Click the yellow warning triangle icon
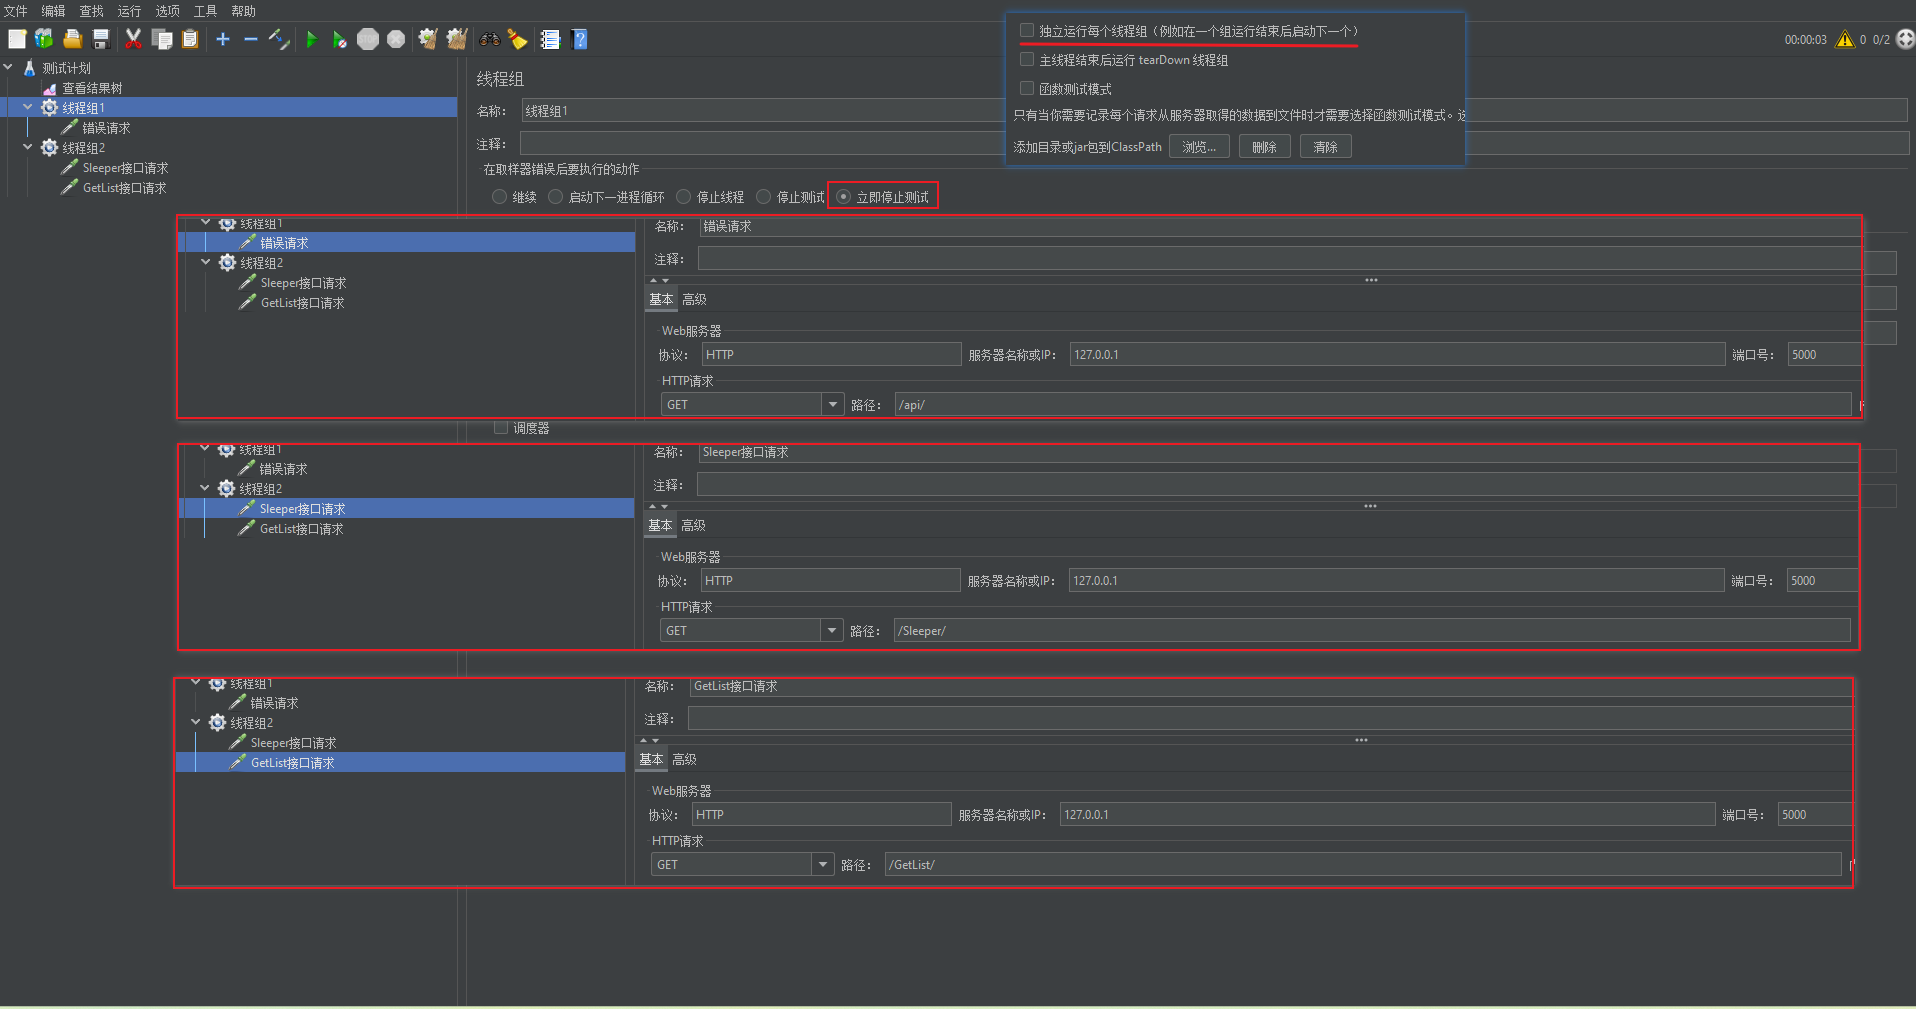This screenshot has width=1916, height=1009. (x=1845, y=39)
